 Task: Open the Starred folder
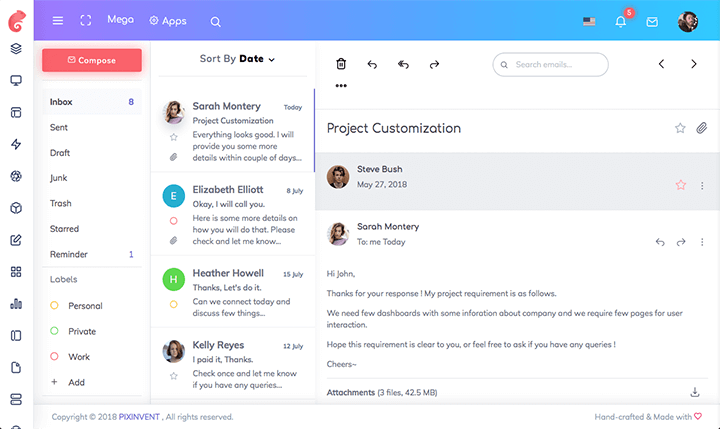coord(64,229)
